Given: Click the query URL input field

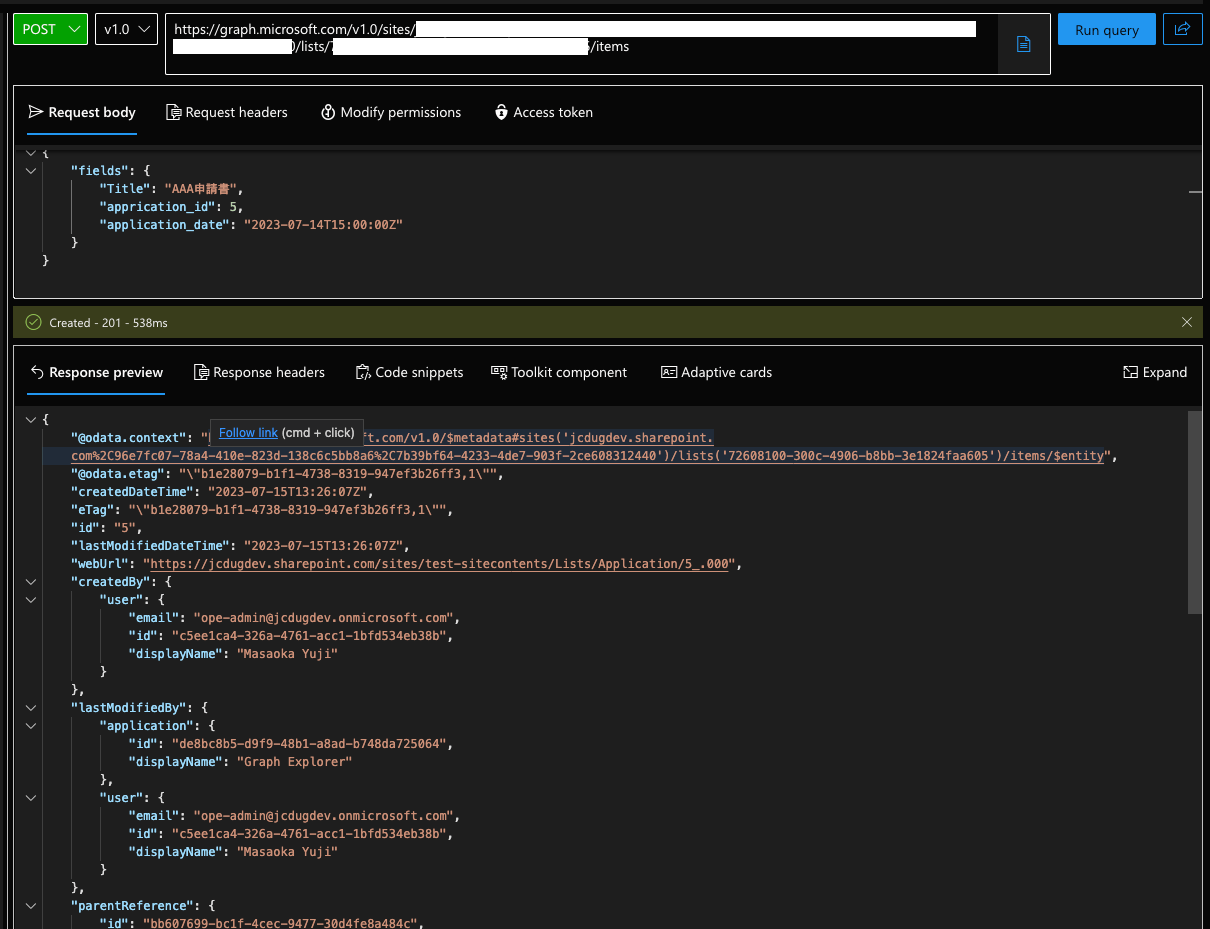Looking at the screenshot, I should (x=581, y=44).
